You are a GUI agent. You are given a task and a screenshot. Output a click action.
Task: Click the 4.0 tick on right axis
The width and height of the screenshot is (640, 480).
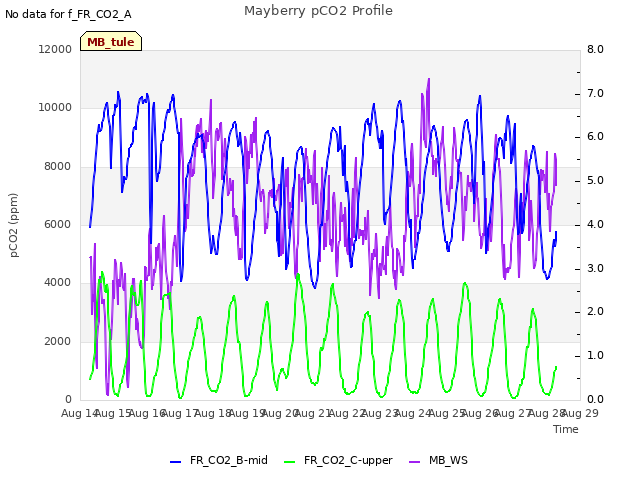(596, 224)
